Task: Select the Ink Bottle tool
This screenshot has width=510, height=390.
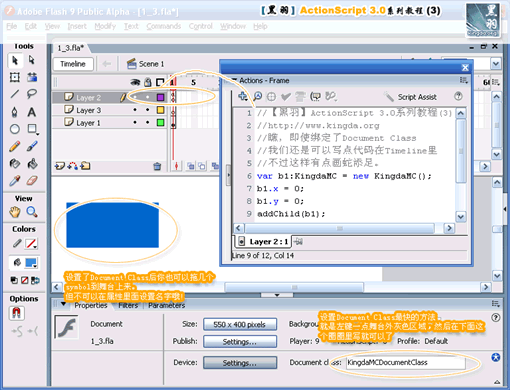Action: (x=15, y=164)
